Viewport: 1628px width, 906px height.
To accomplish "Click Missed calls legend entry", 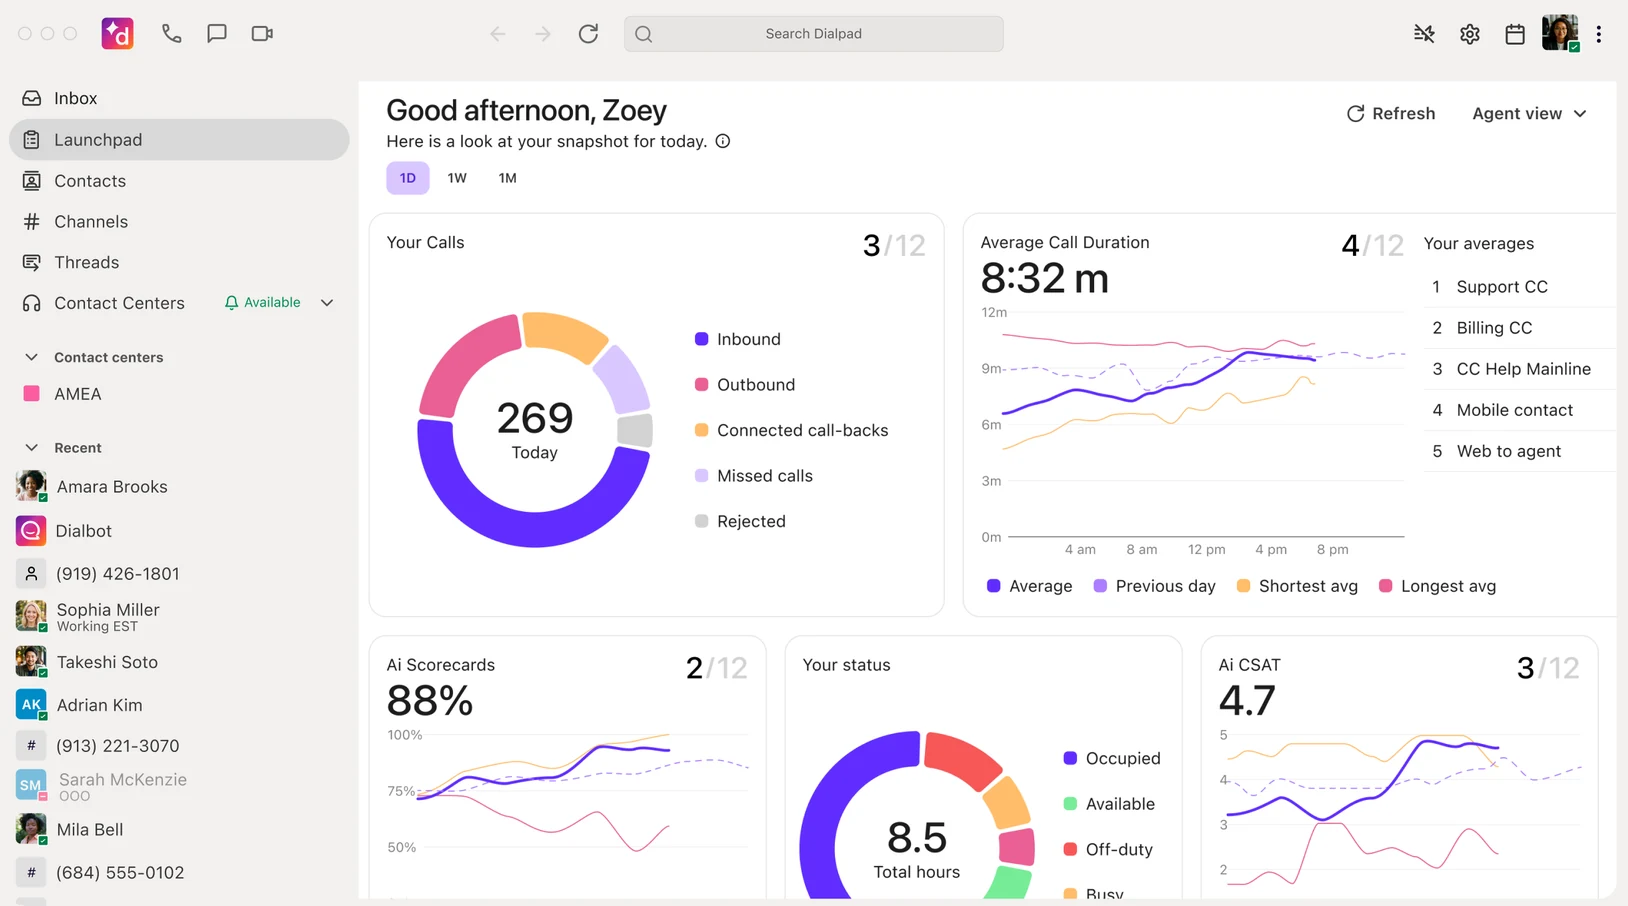I will [x=754, y=476].
